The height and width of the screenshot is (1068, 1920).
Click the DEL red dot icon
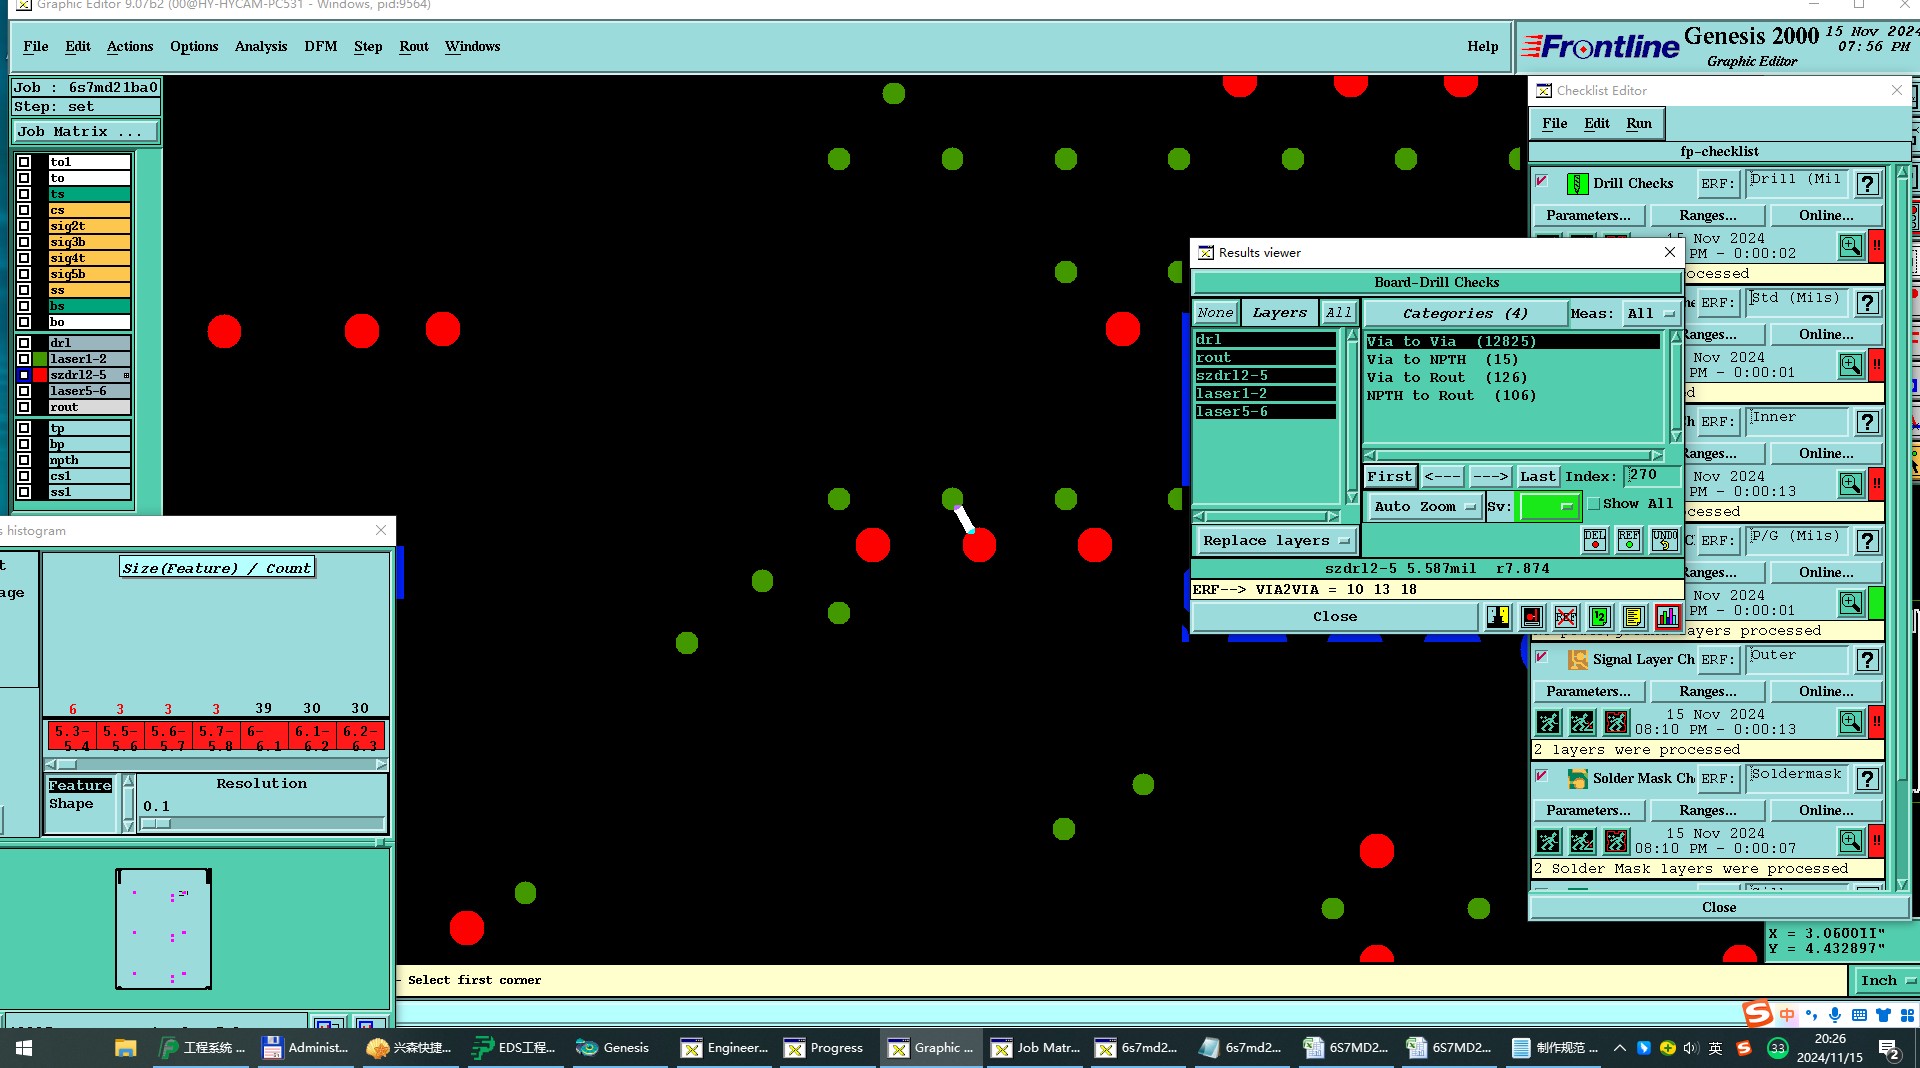click(1595, 540)
